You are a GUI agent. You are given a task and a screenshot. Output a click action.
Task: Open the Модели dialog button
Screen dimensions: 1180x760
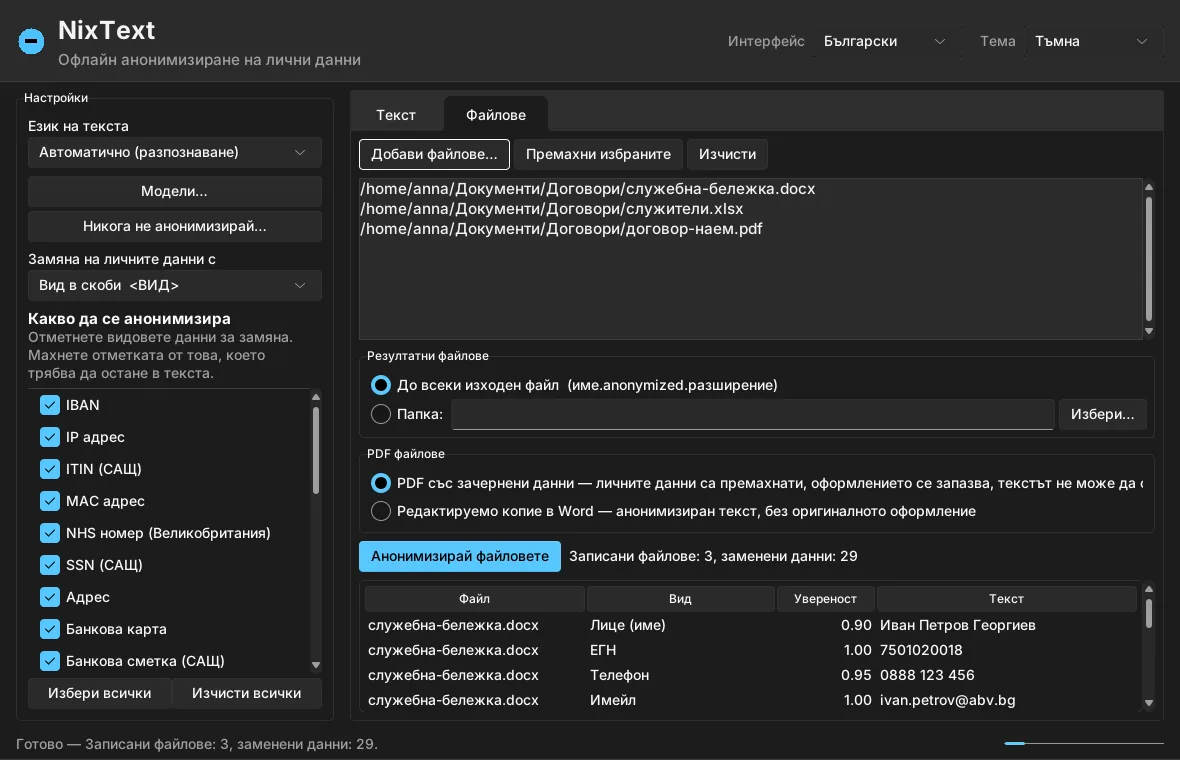click(x=175, y=191)
